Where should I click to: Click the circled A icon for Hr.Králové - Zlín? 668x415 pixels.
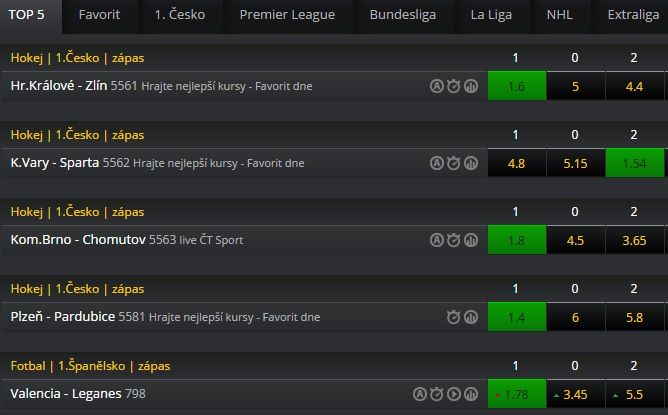click(437, 86)
